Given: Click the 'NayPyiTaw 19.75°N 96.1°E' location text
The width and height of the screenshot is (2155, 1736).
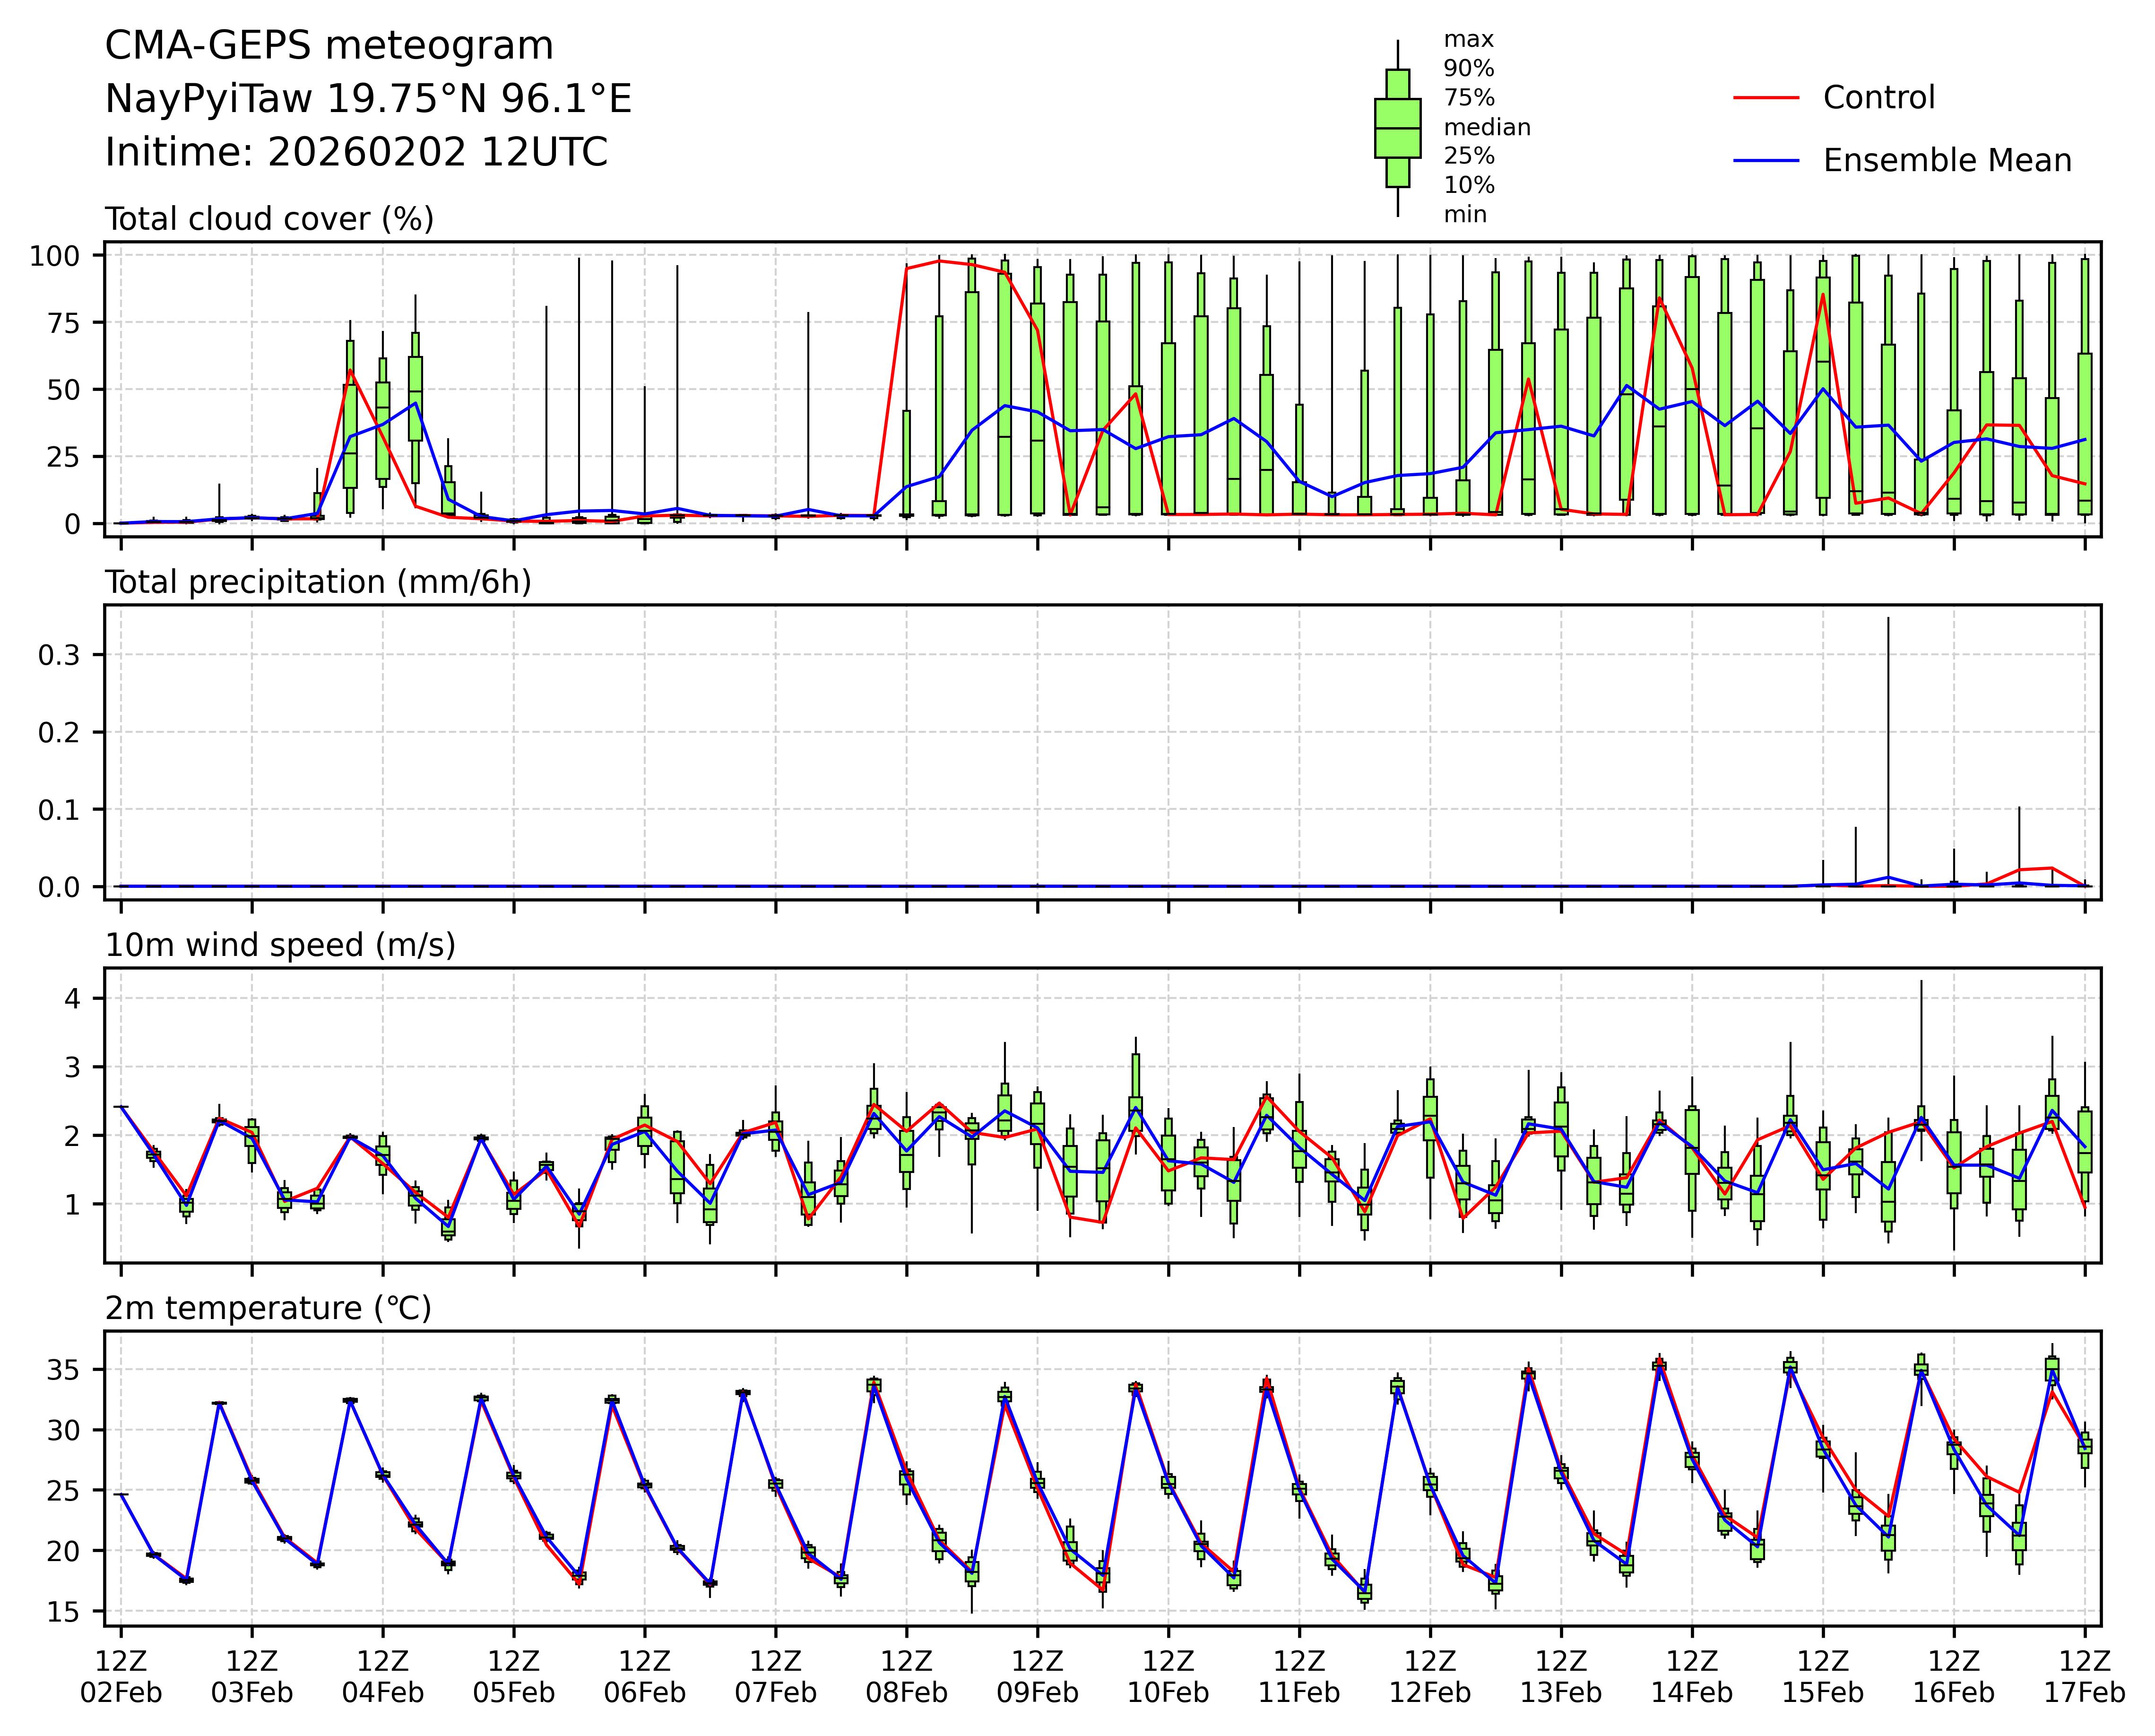Looking at the screenshot, I should pyautogui.click(x=368, y=99).
